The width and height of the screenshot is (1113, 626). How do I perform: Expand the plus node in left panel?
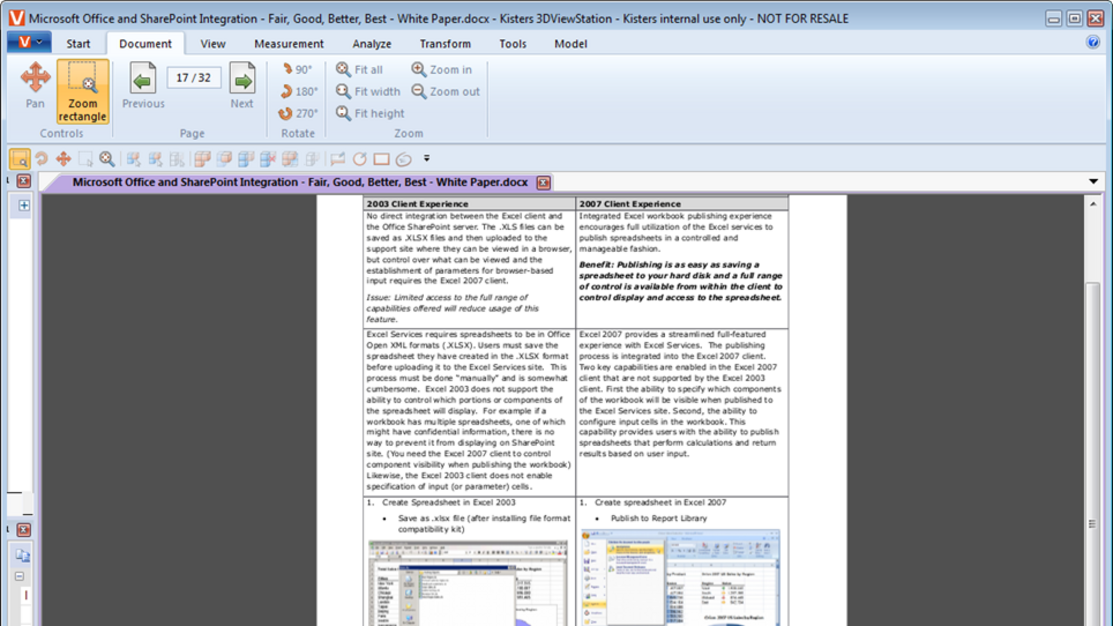coord(23,205)
